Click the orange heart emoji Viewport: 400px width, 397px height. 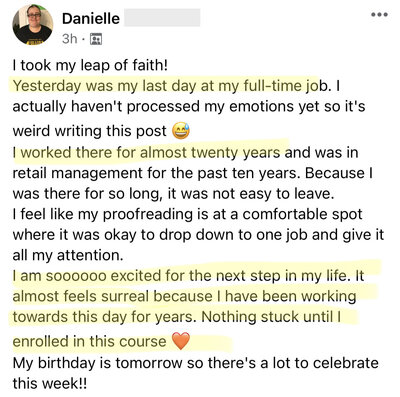point(181,341)
